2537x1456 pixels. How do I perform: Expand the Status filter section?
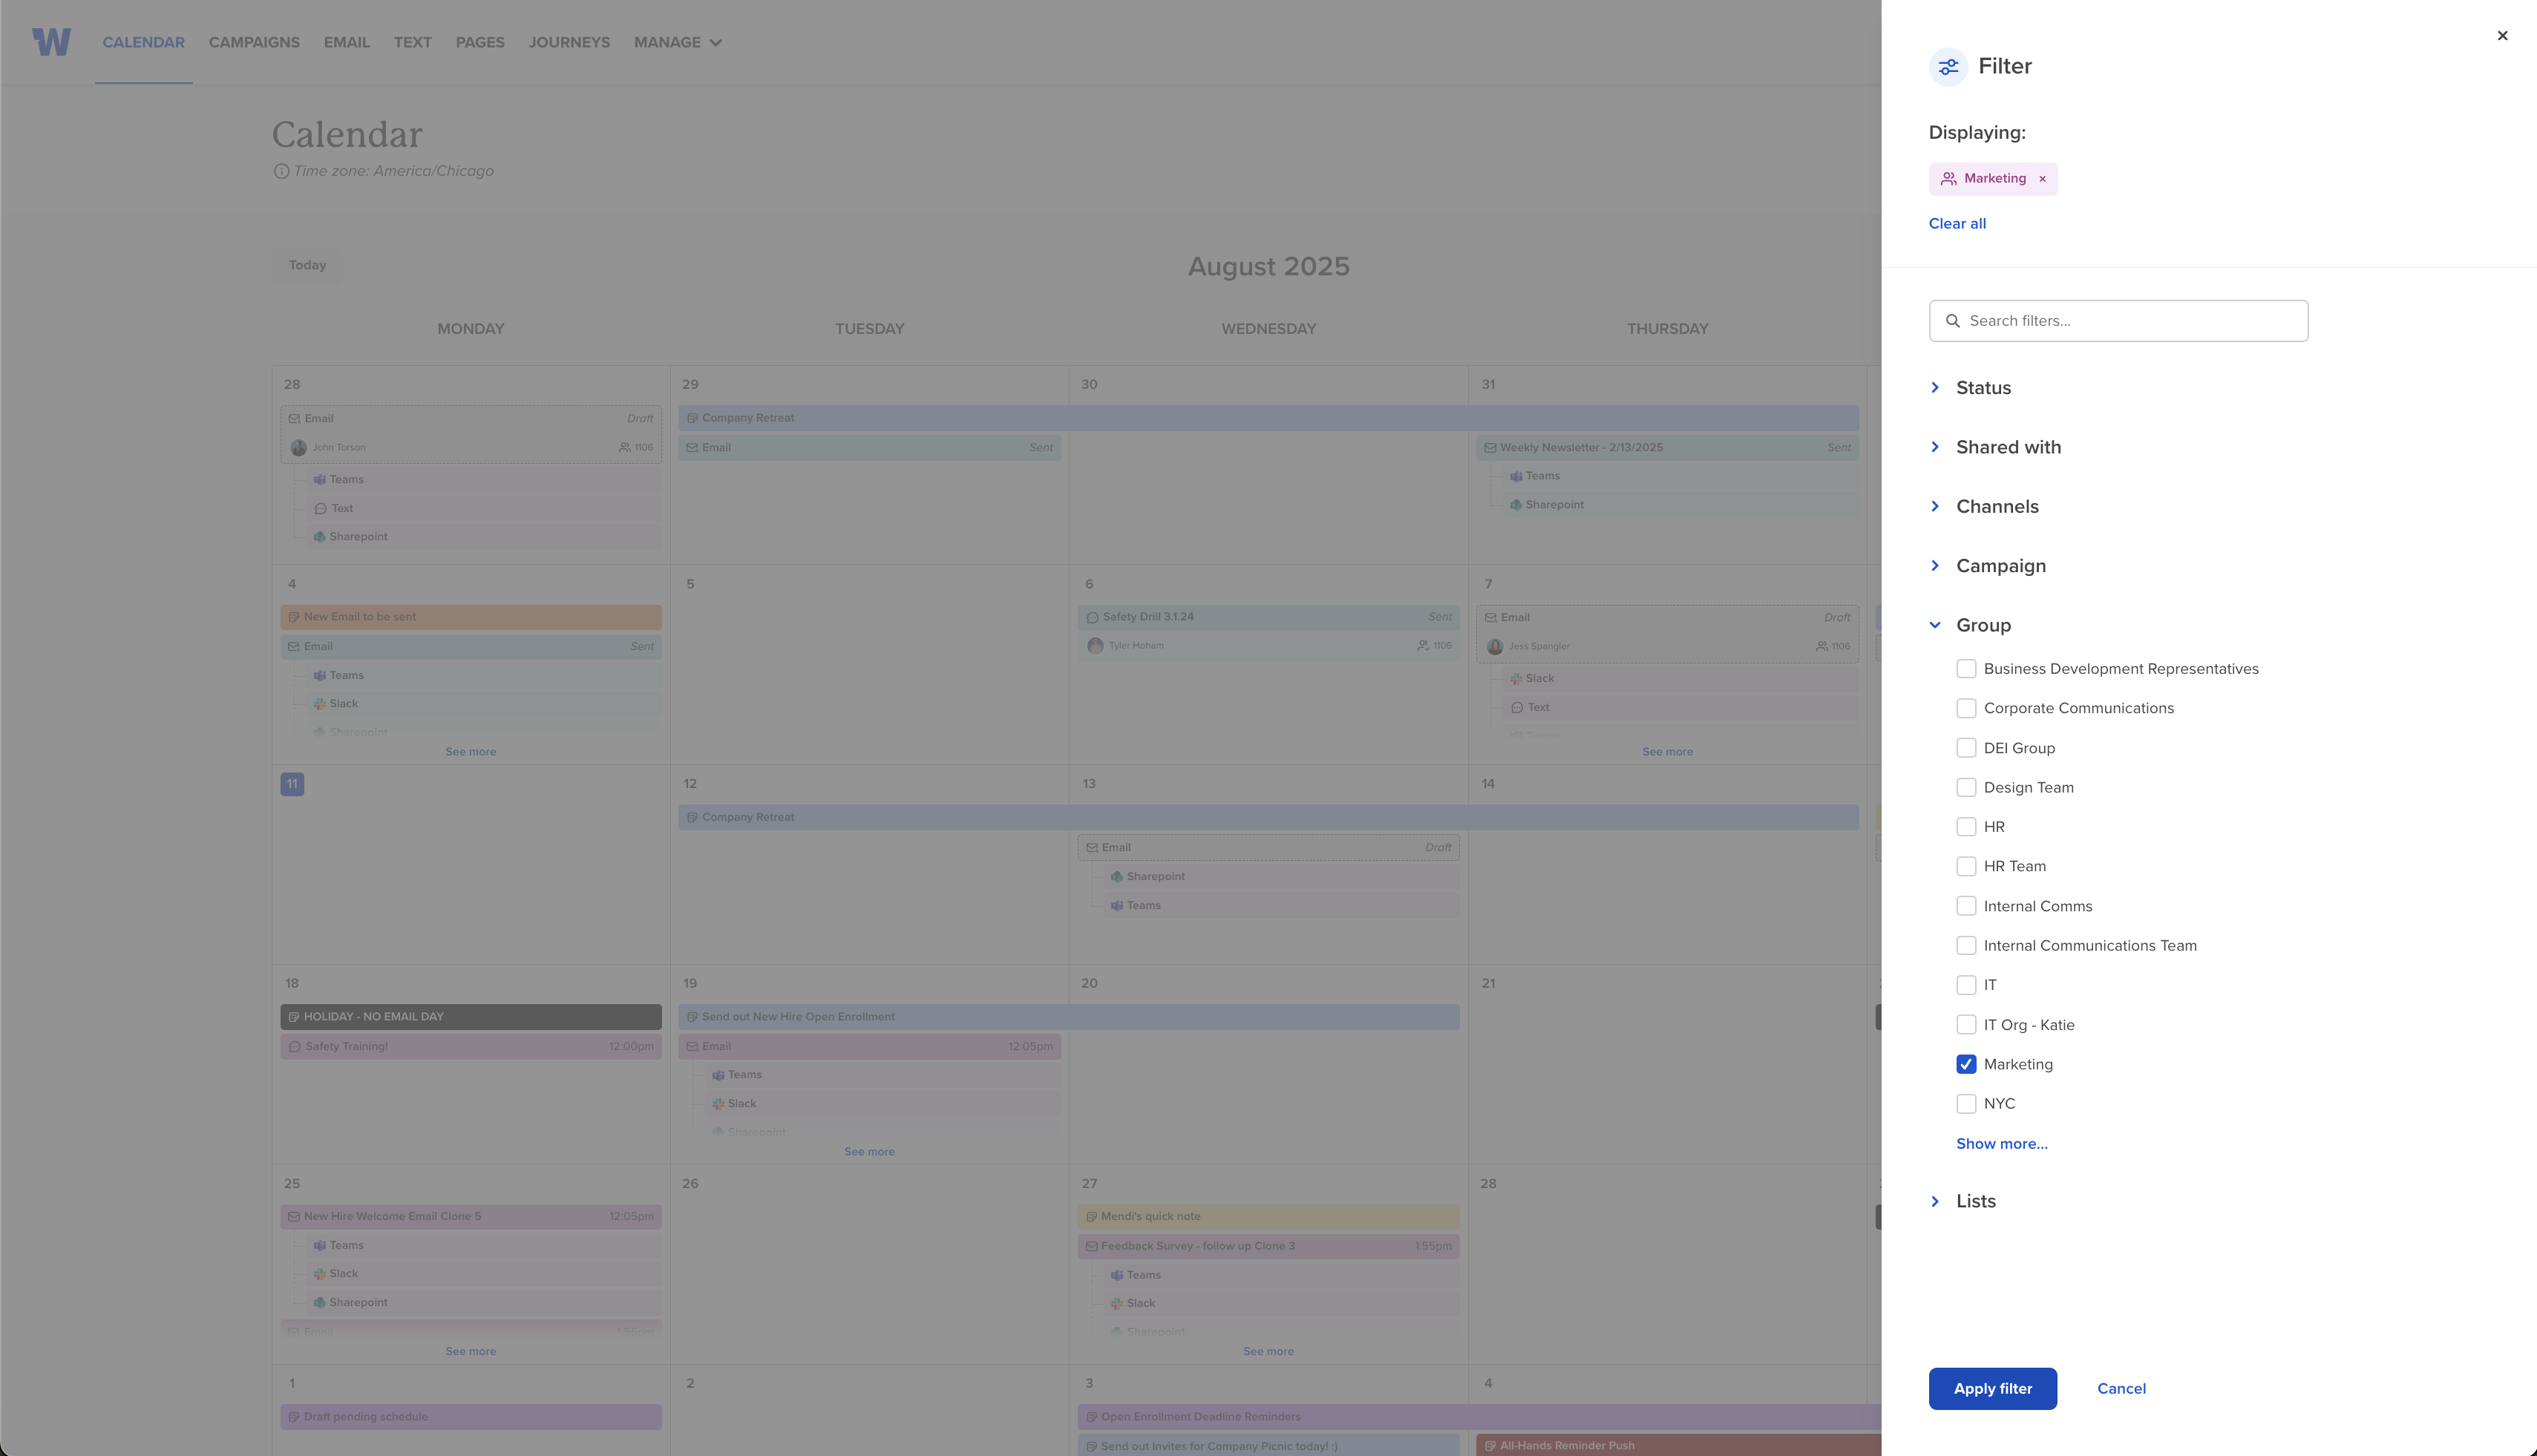click(1969, 388)
